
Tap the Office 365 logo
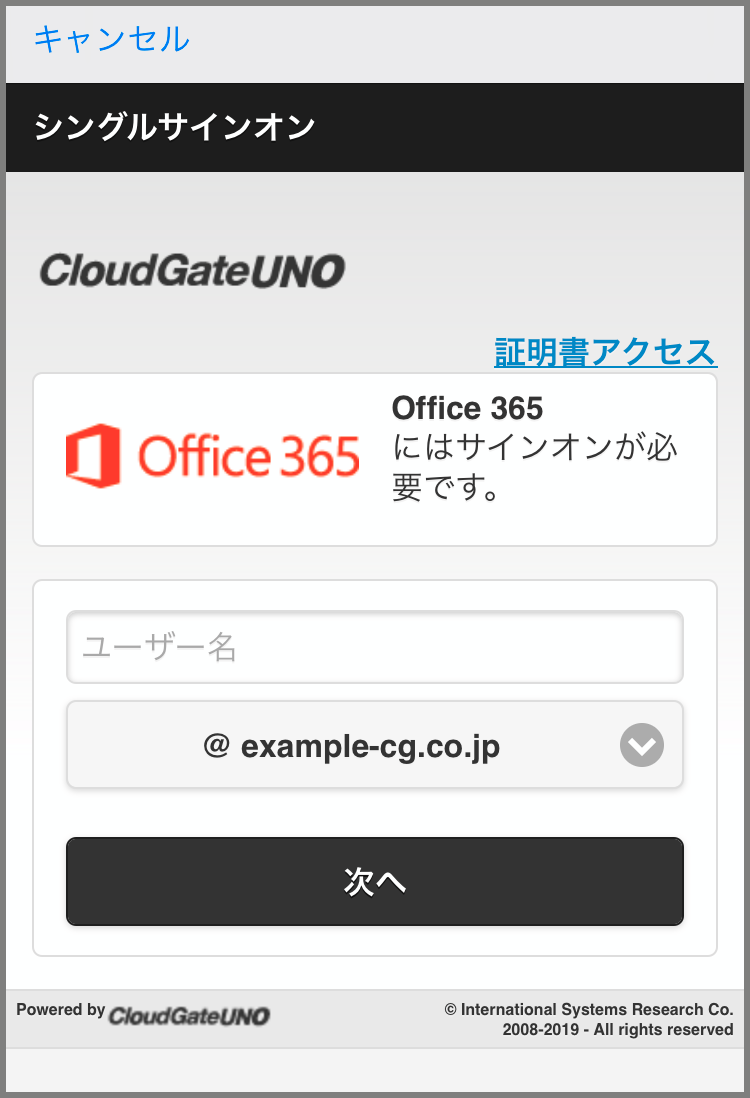tap(215, 455)
